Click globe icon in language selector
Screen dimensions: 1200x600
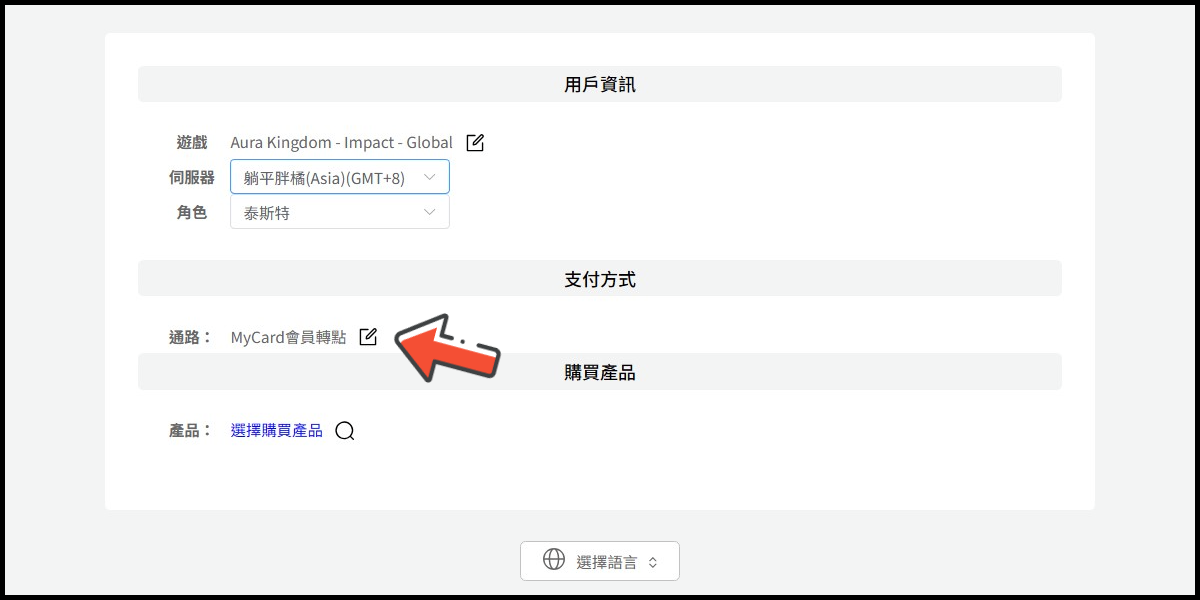coord(554,560)
